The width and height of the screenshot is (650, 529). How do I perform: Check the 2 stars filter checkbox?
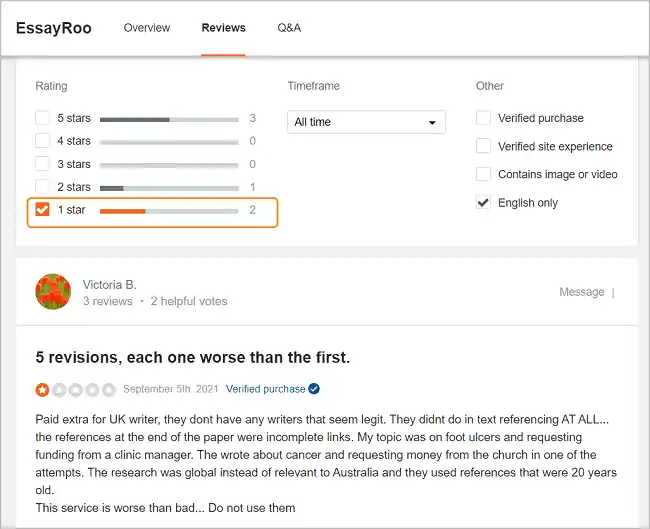point(42,187)
